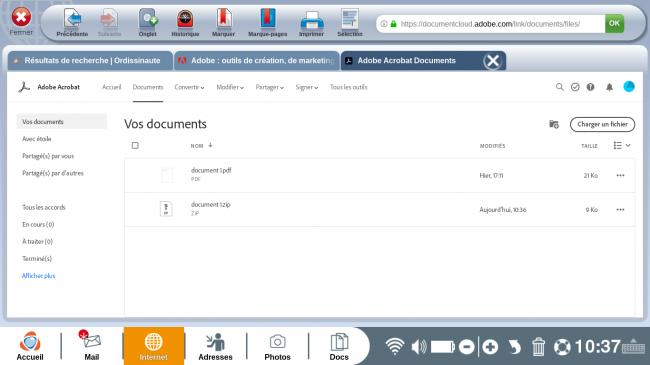This screenshot has width=650, height=365.
Task: Close the Adobe Acrobat Documents tab
Action: click(493, 61)
